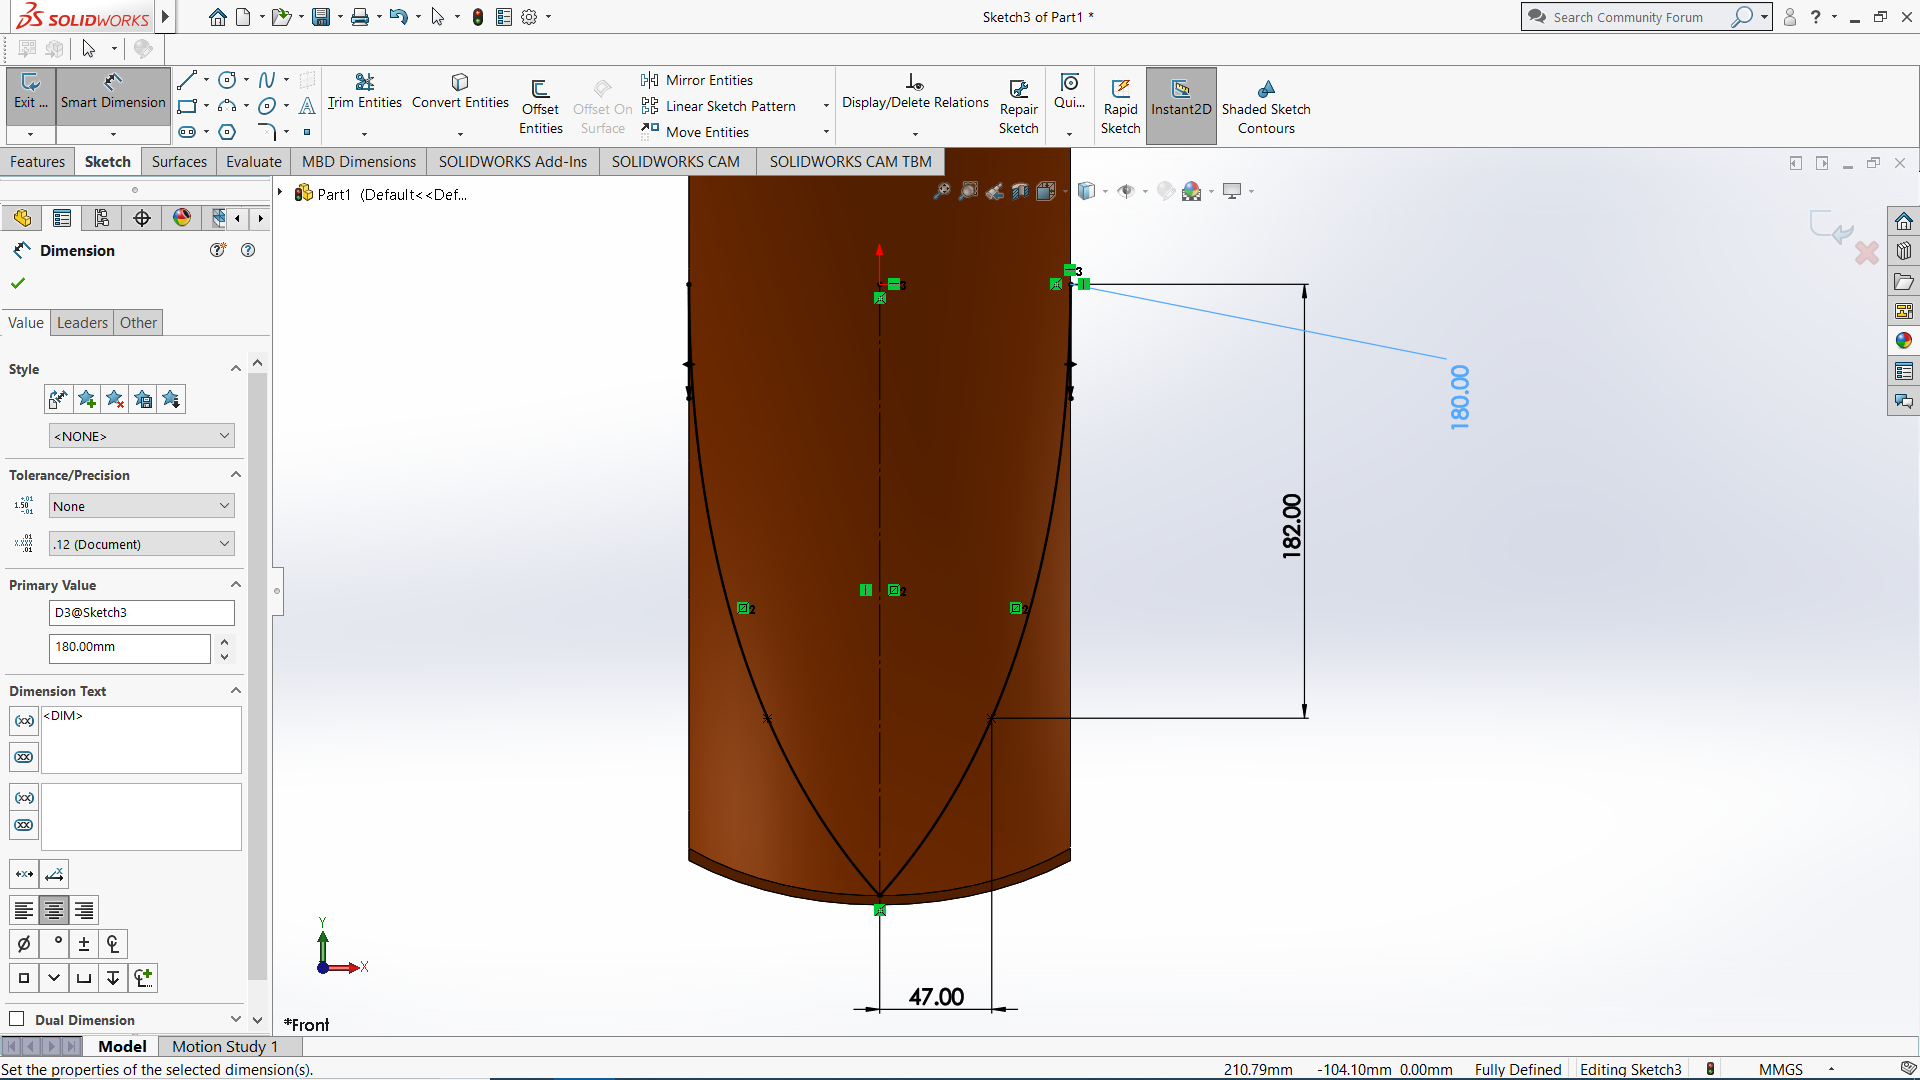Activate the Convert Entities tool

click(x=459, y=95)
